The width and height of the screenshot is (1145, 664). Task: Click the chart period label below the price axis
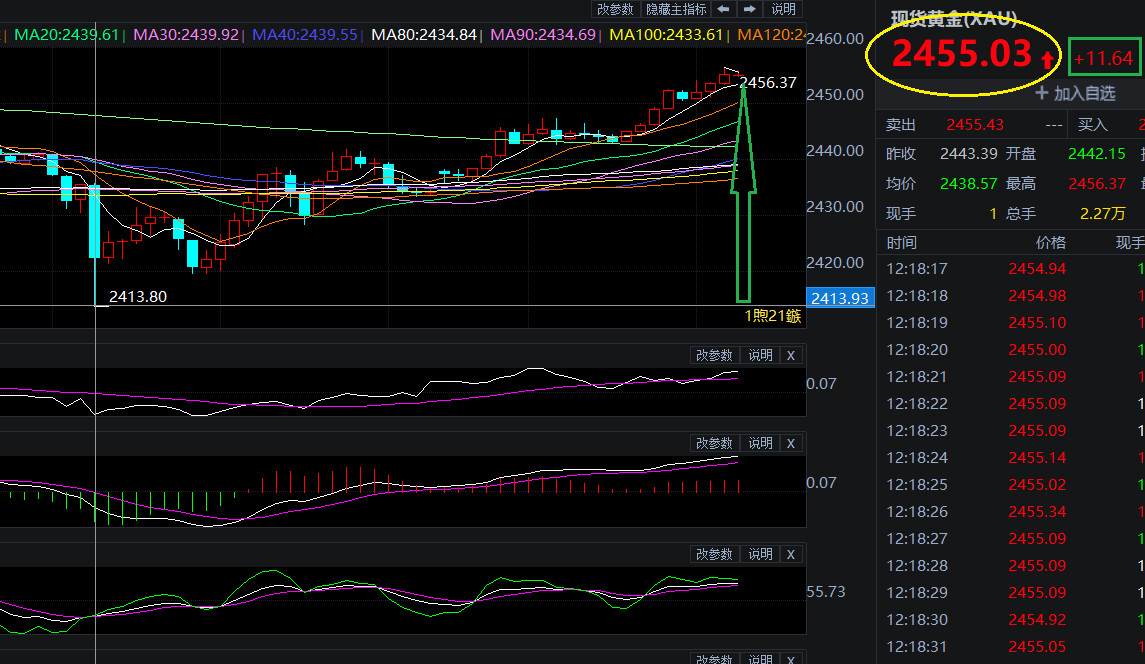coord(773,316)
